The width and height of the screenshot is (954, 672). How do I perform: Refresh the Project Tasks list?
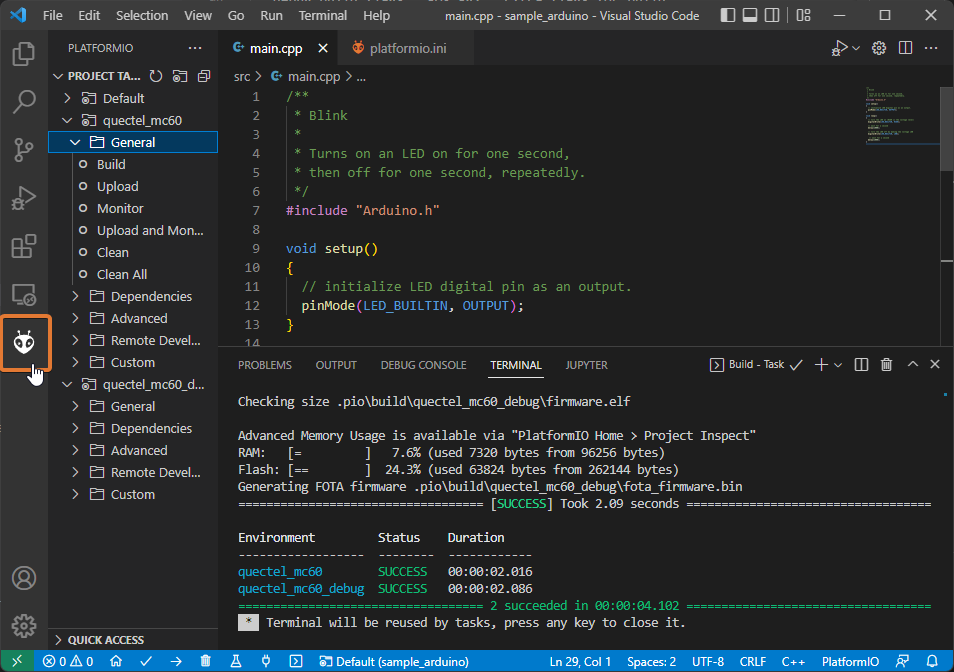156,76
